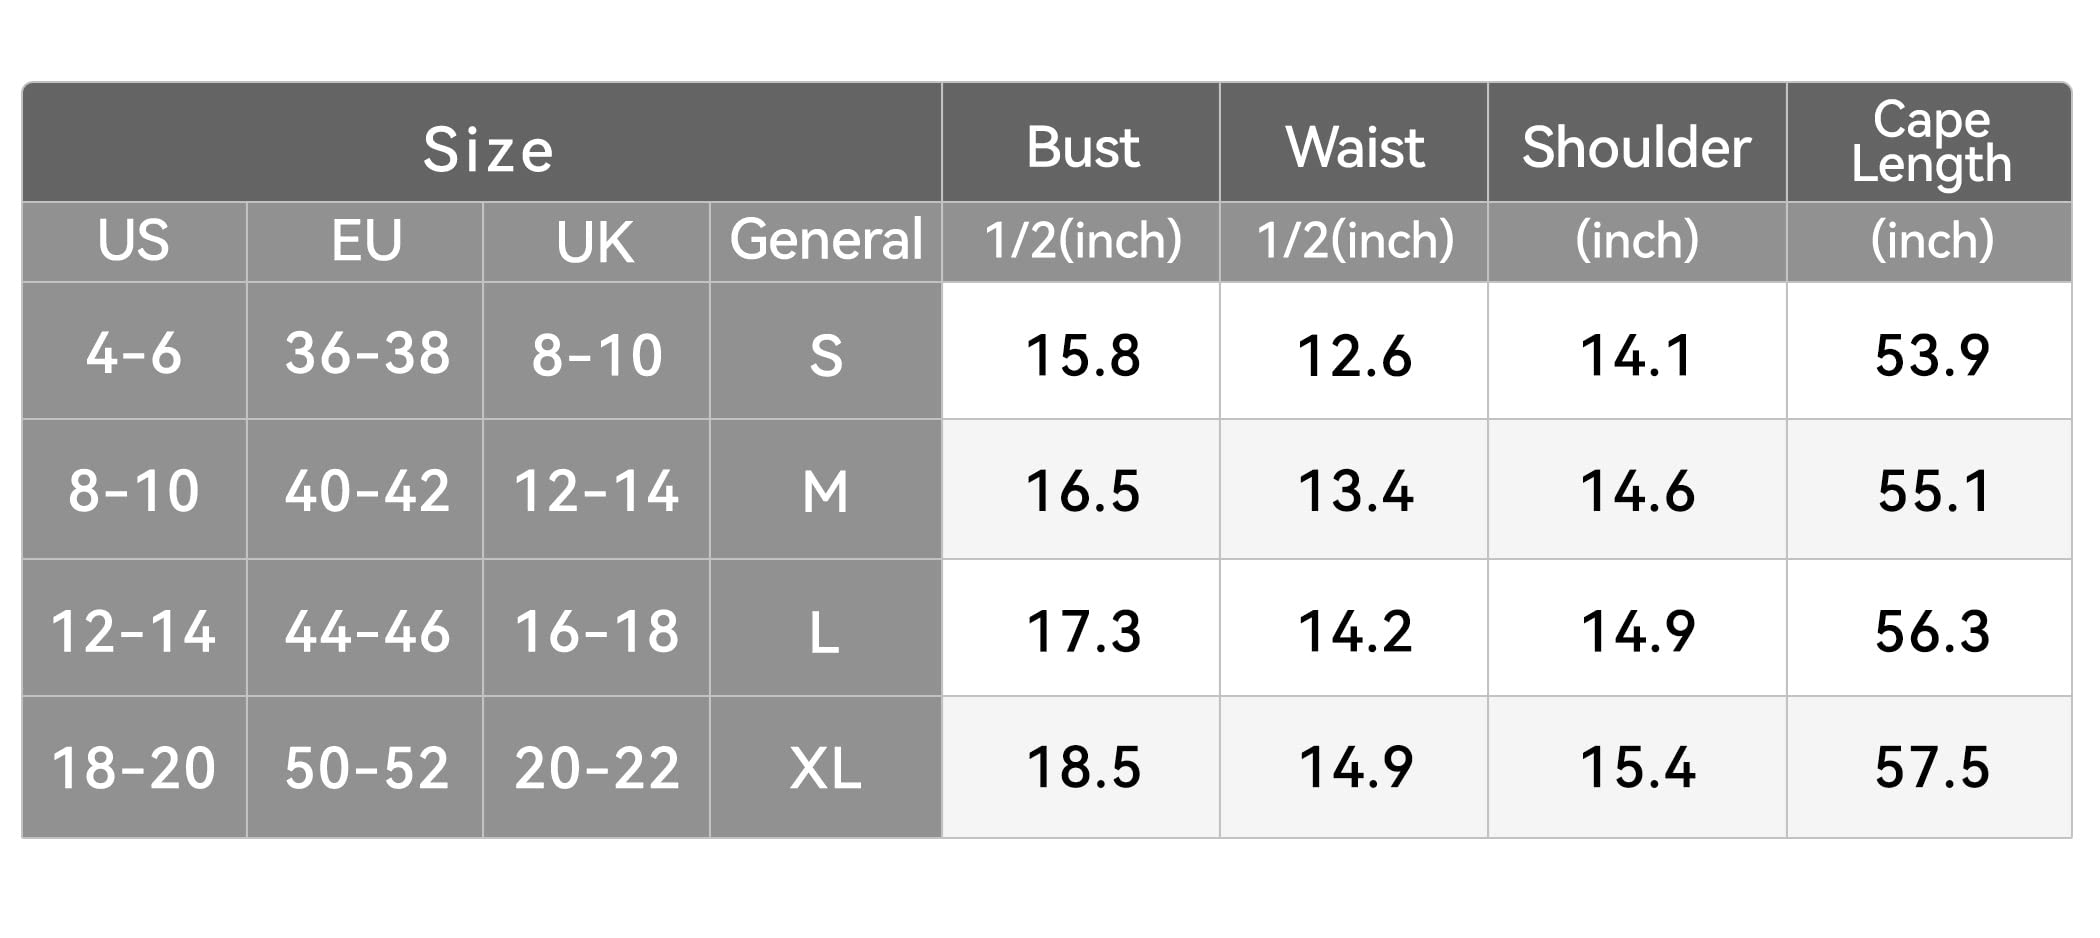
Task: Select the EU size 40-42 cell
Action: click(x=366, y=491)
